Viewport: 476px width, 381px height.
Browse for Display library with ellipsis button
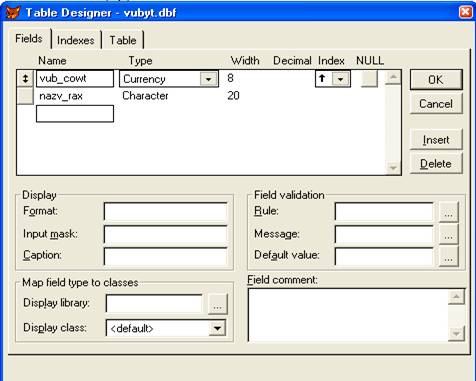[218, 304]
